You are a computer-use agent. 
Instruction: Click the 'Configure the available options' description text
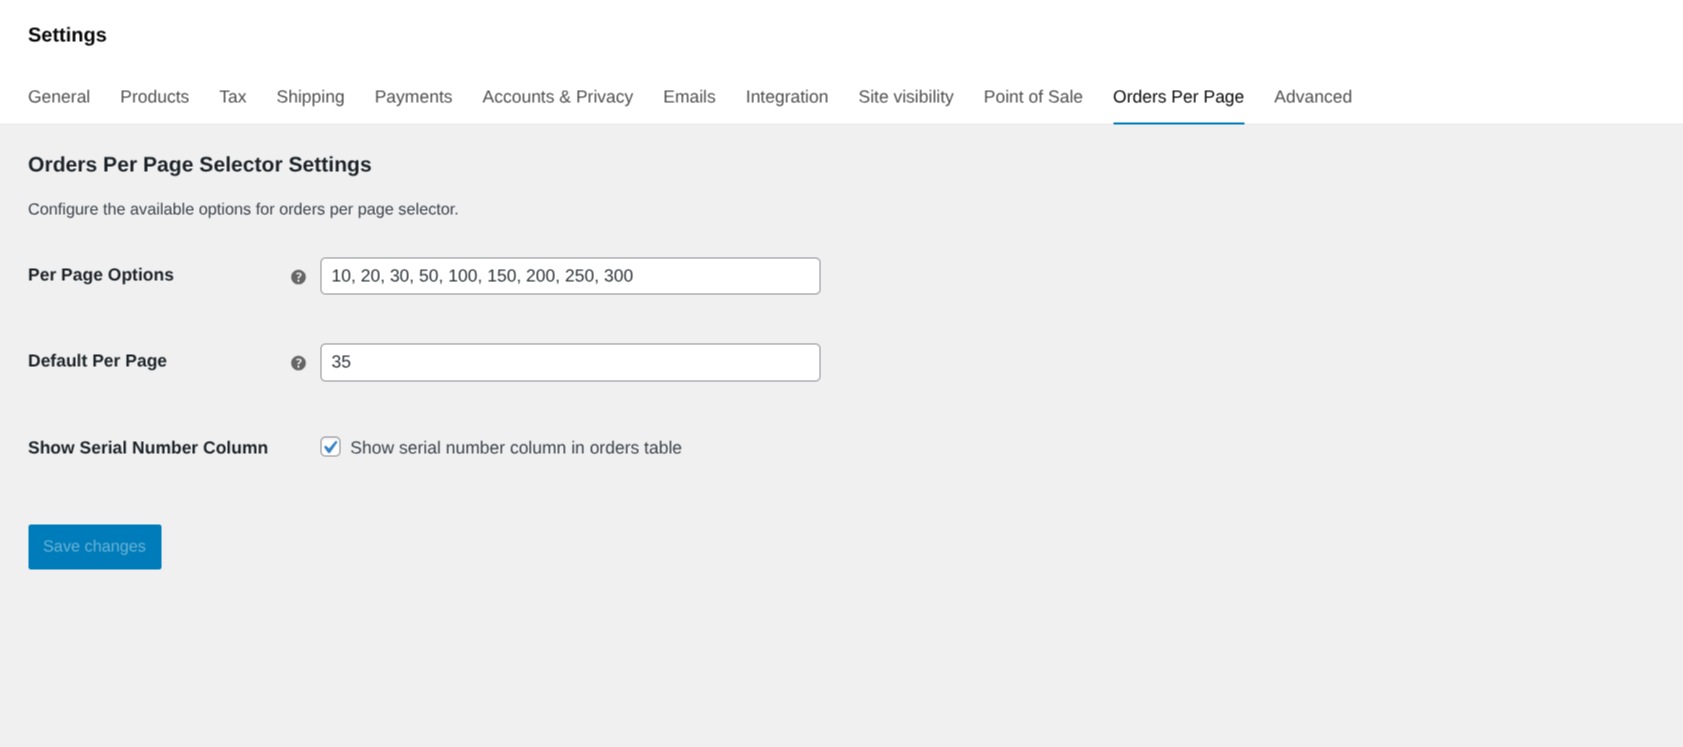243,209
